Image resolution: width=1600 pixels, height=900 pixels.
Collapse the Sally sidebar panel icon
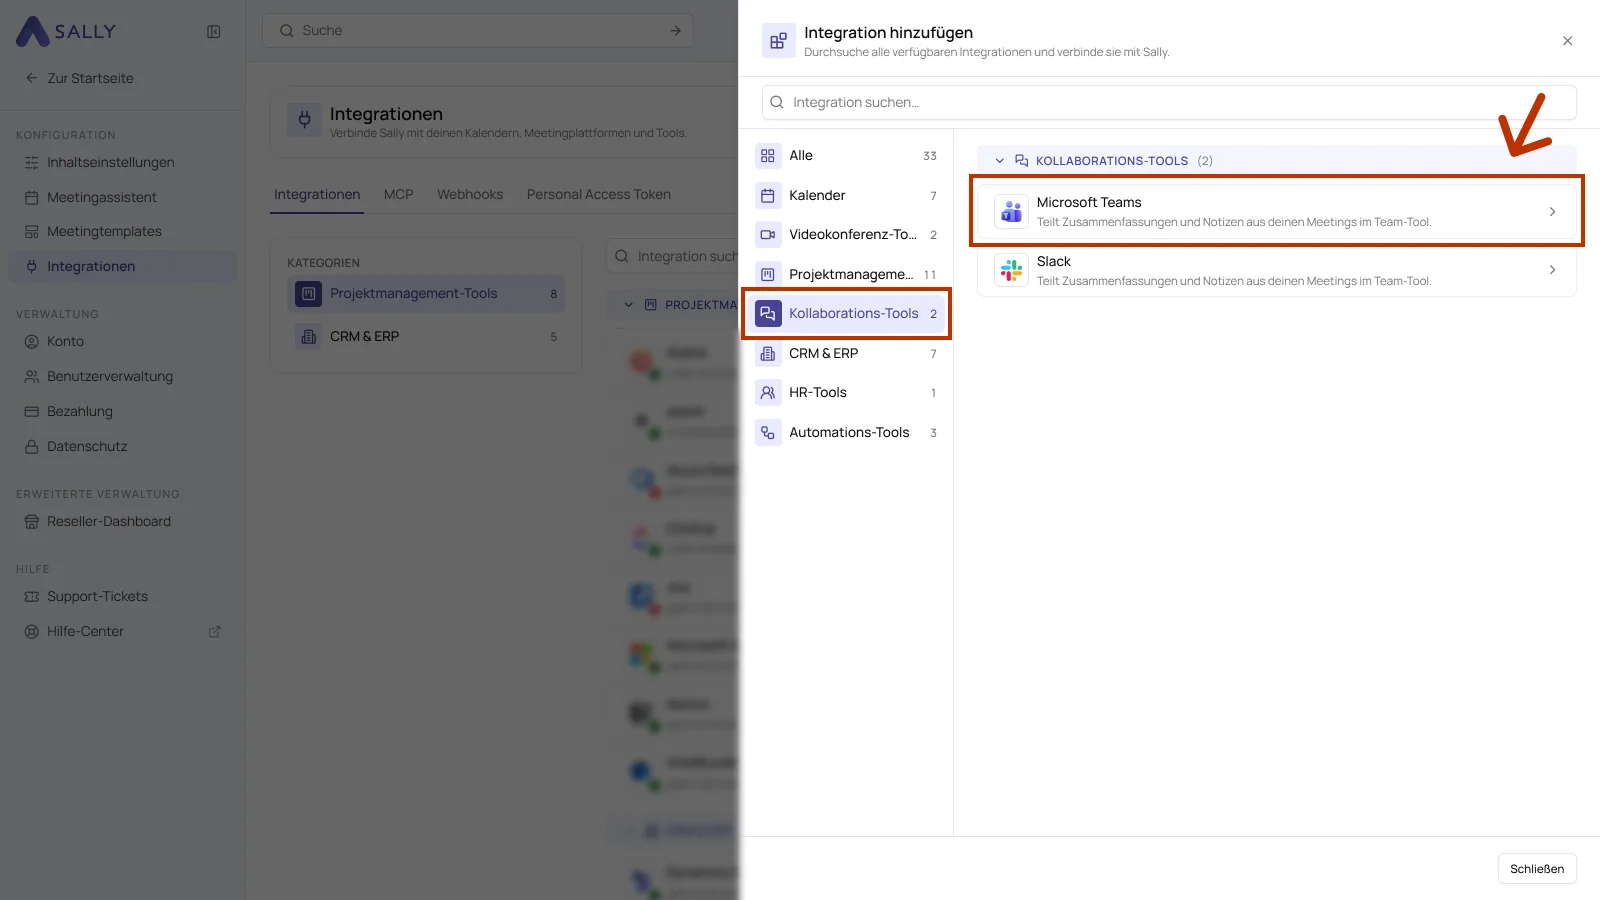coord(214,32)
